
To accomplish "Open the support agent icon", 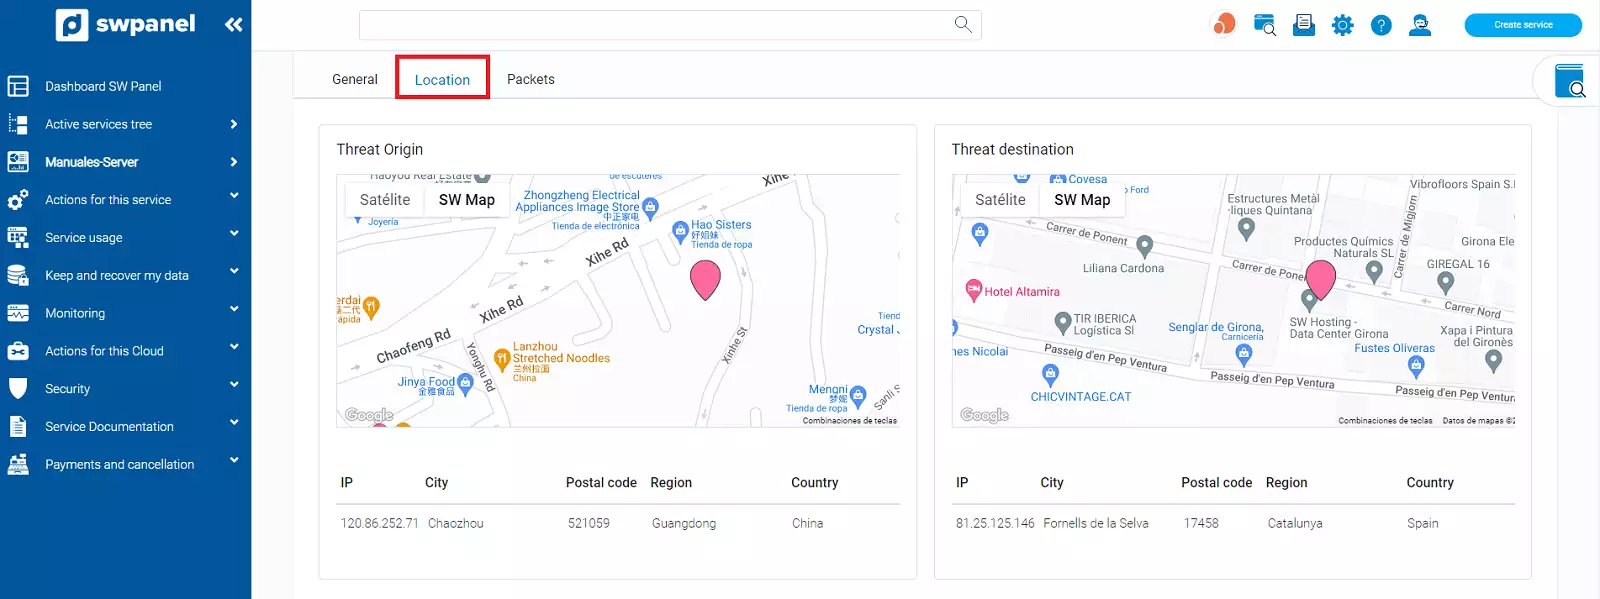I will [1420, 25].
